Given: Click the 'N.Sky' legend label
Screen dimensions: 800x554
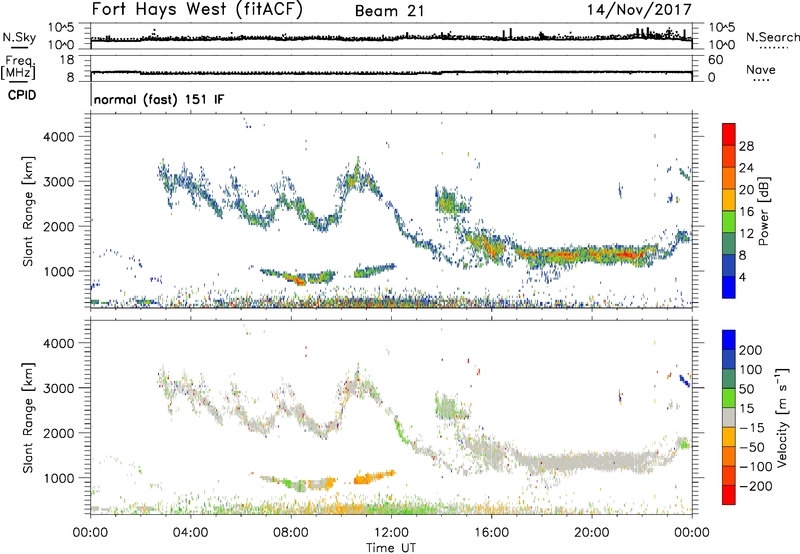Looking at the screenshot, I should [19, 37].
